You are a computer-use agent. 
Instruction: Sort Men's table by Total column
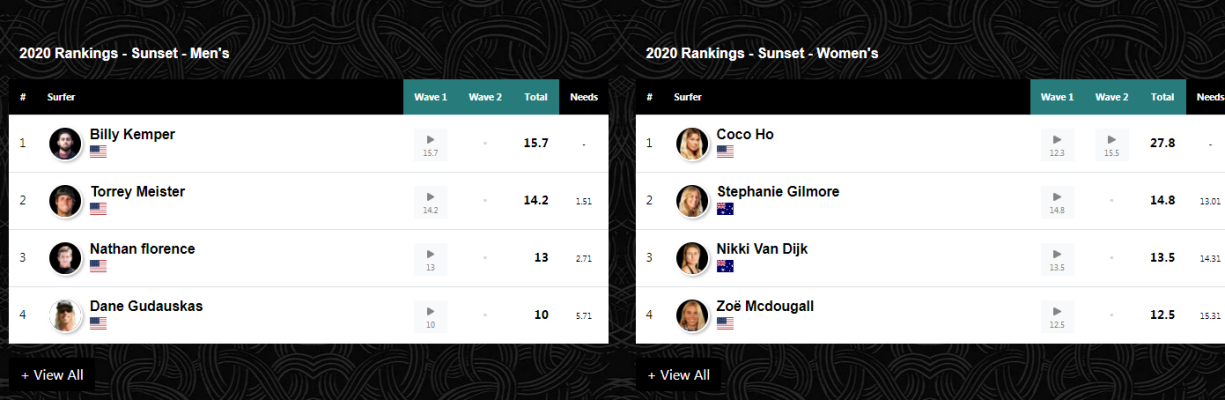coord(536,97)
